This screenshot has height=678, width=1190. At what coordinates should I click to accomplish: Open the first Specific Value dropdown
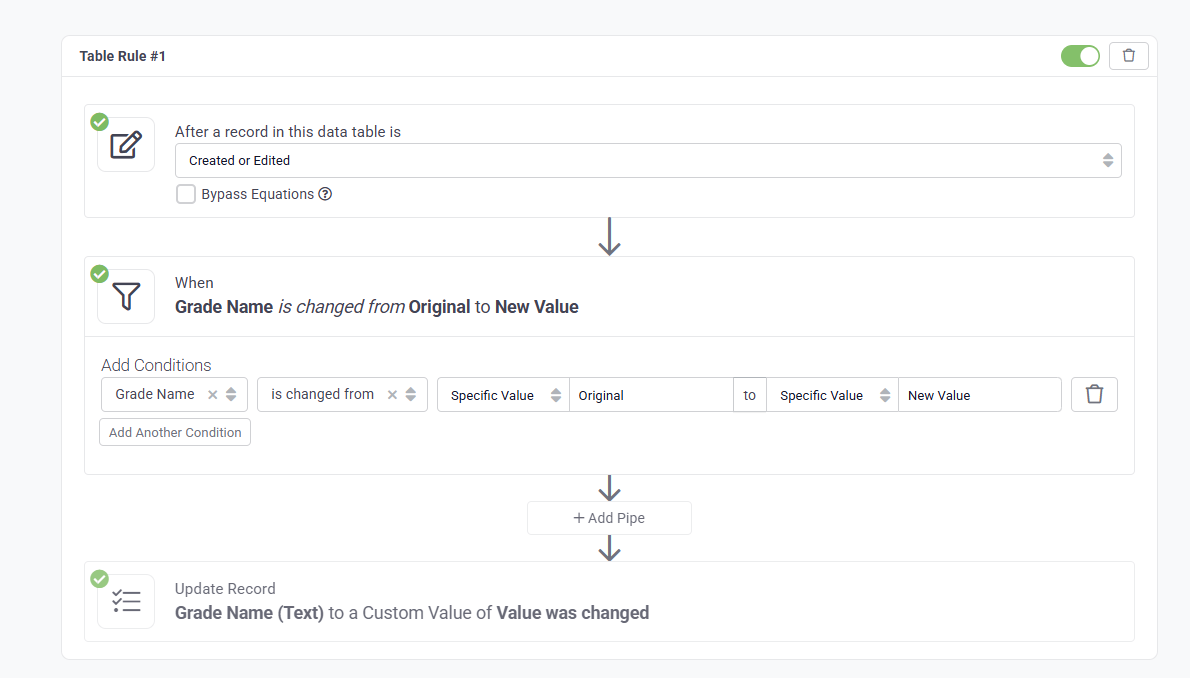pos(503,395)
